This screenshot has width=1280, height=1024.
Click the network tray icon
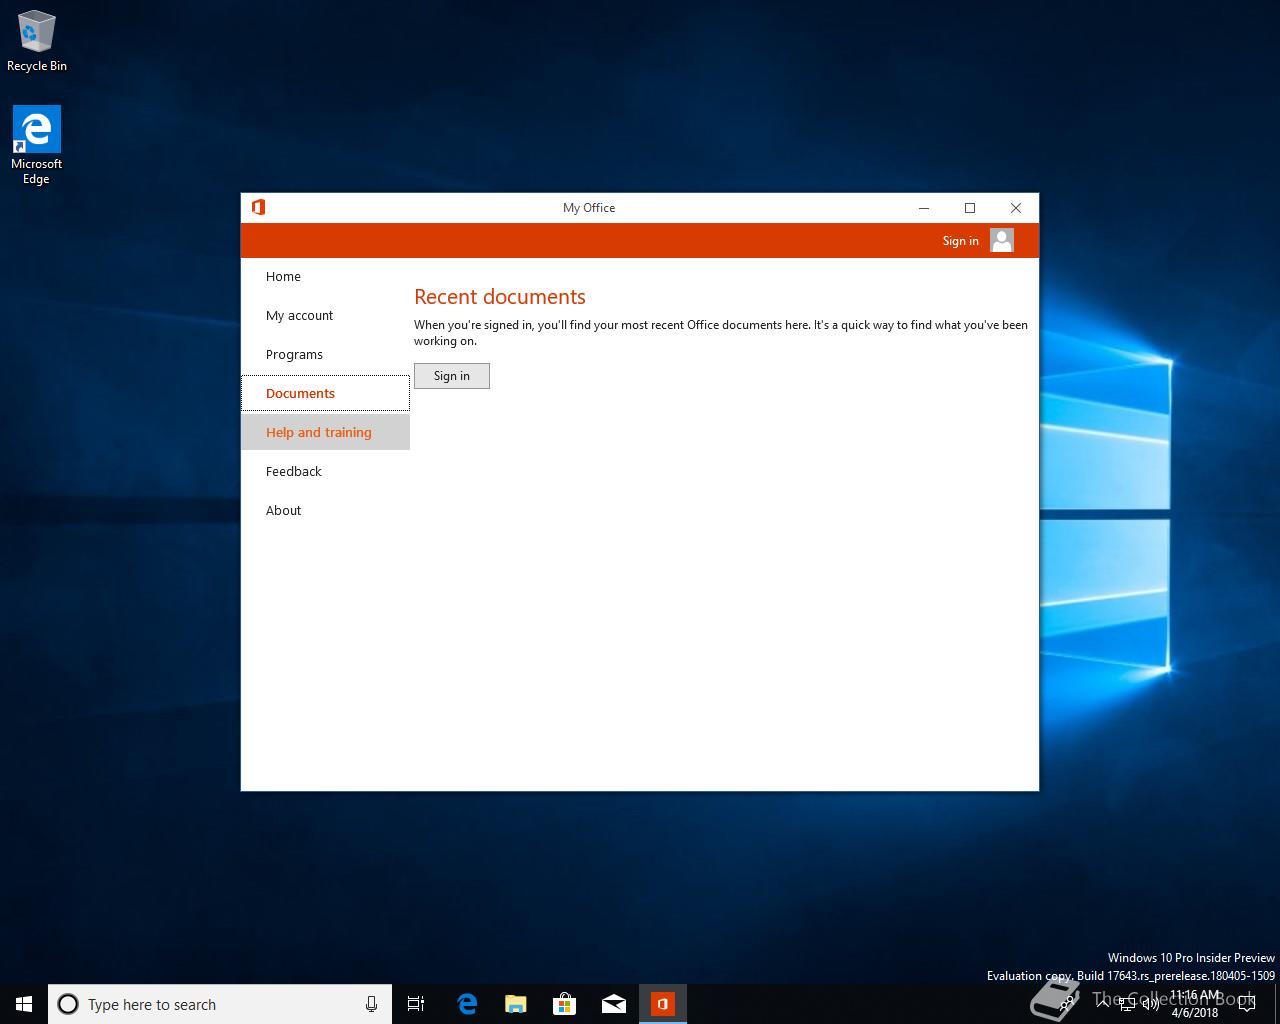[x=1127, y=1004]
